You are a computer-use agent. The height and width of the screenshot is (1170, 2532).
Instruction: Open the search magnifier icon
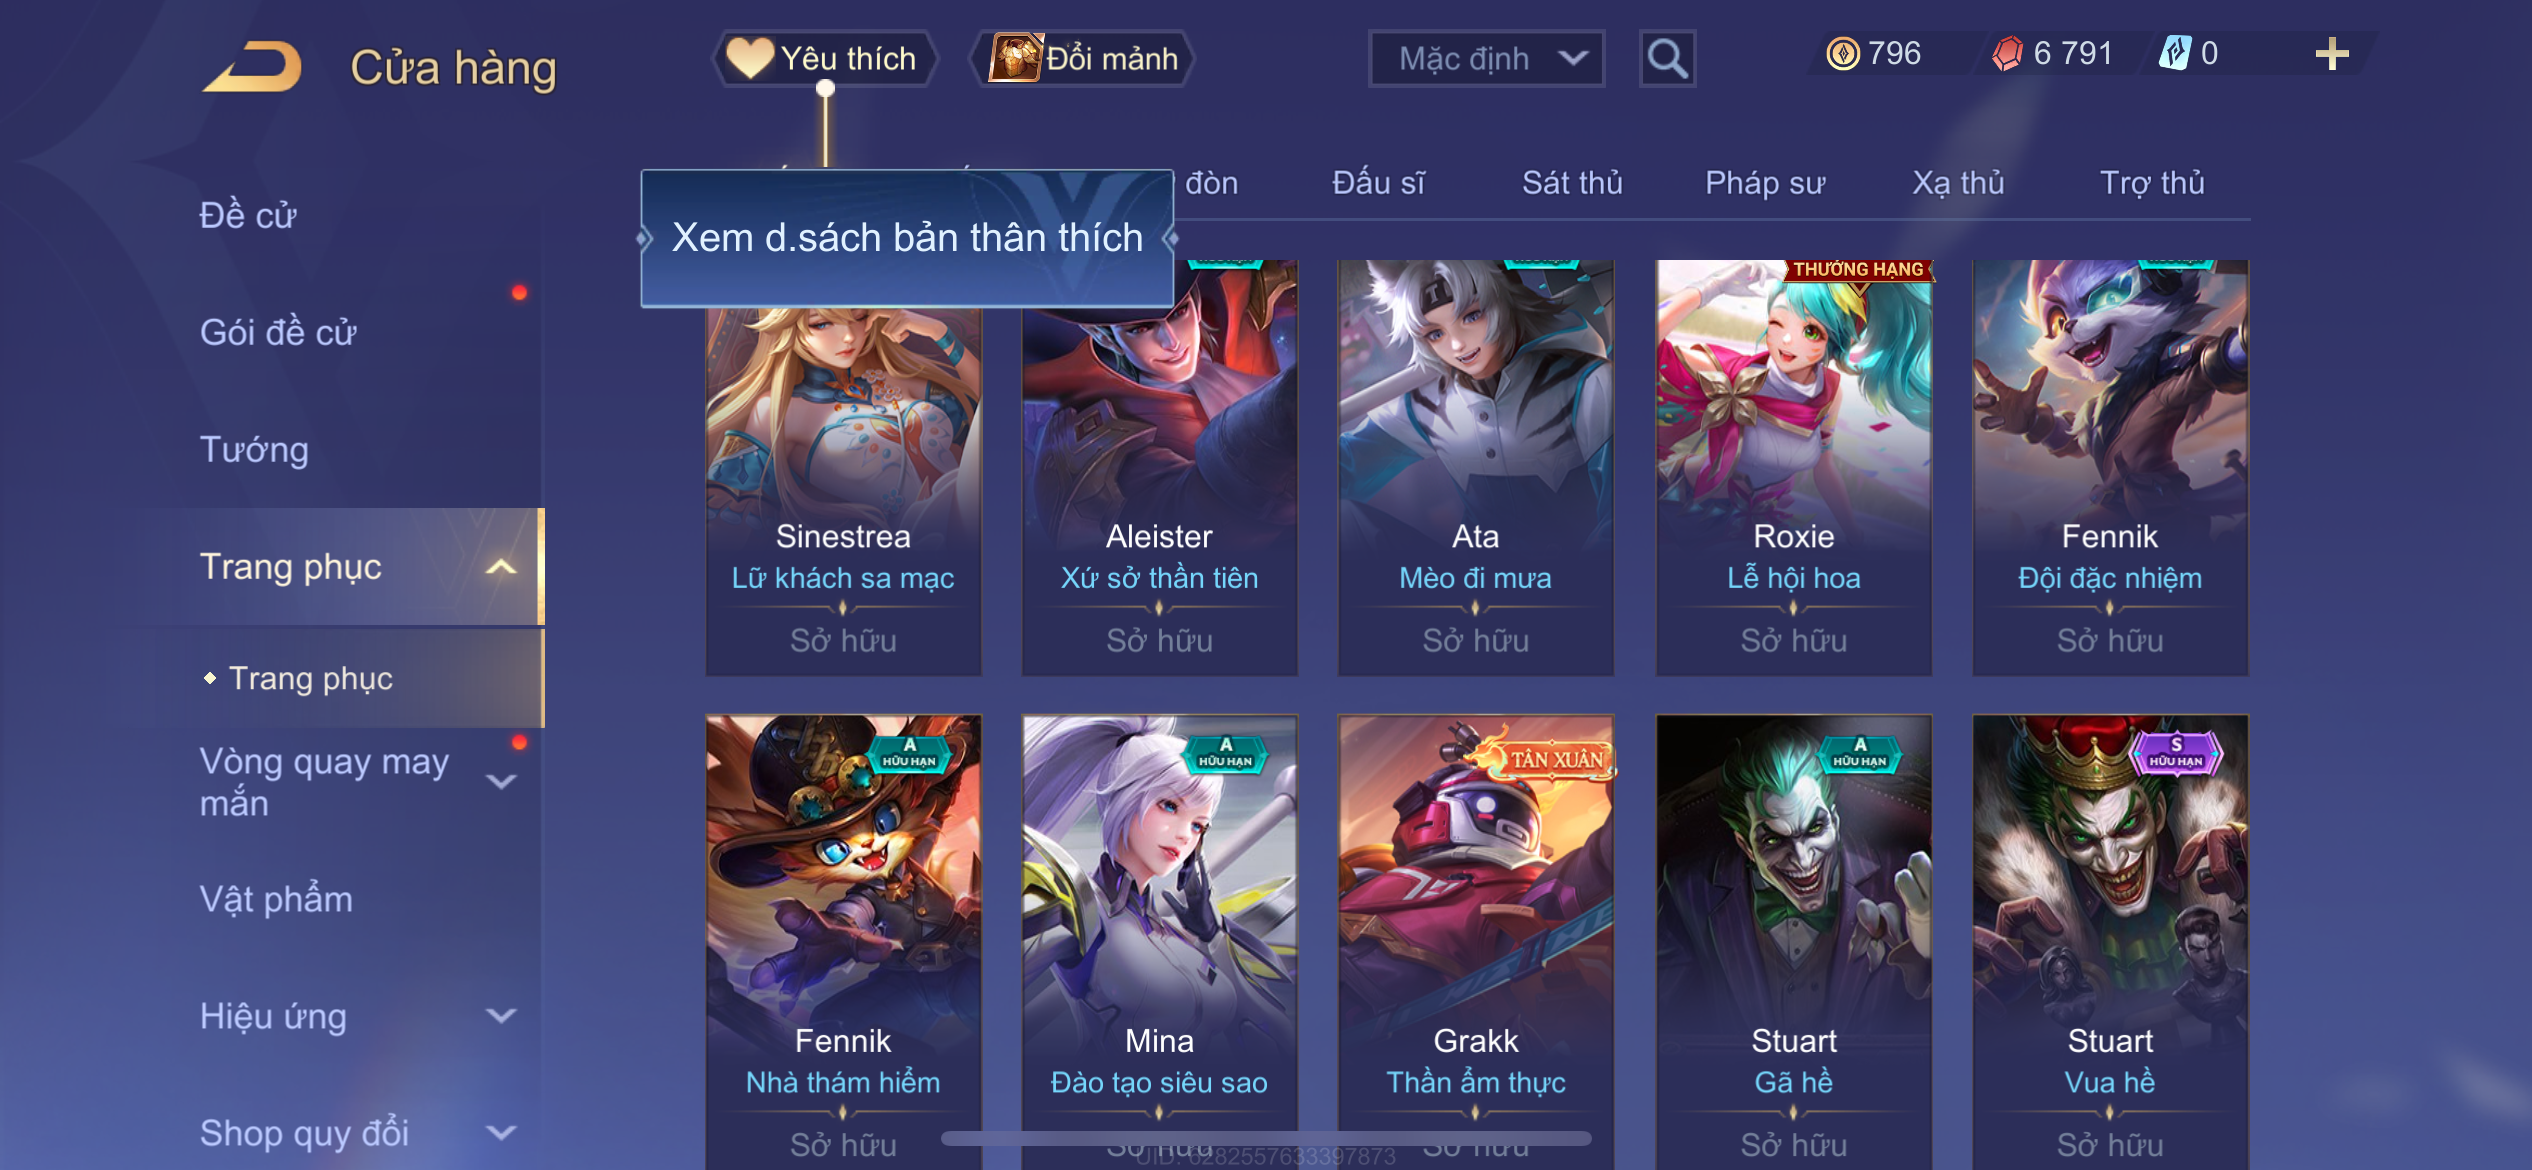[1667, 59]
